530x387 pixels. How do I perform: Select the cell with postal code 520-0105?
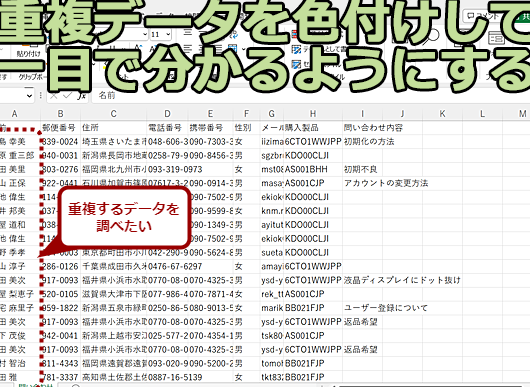tap(61, 294)
